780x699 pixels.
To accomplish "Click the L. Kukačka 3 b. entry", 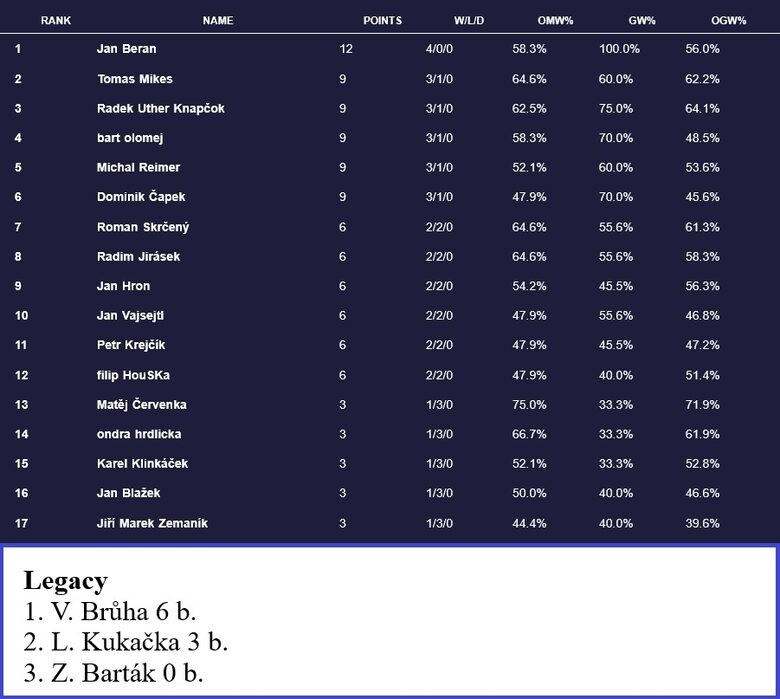I will click(125, 642).
